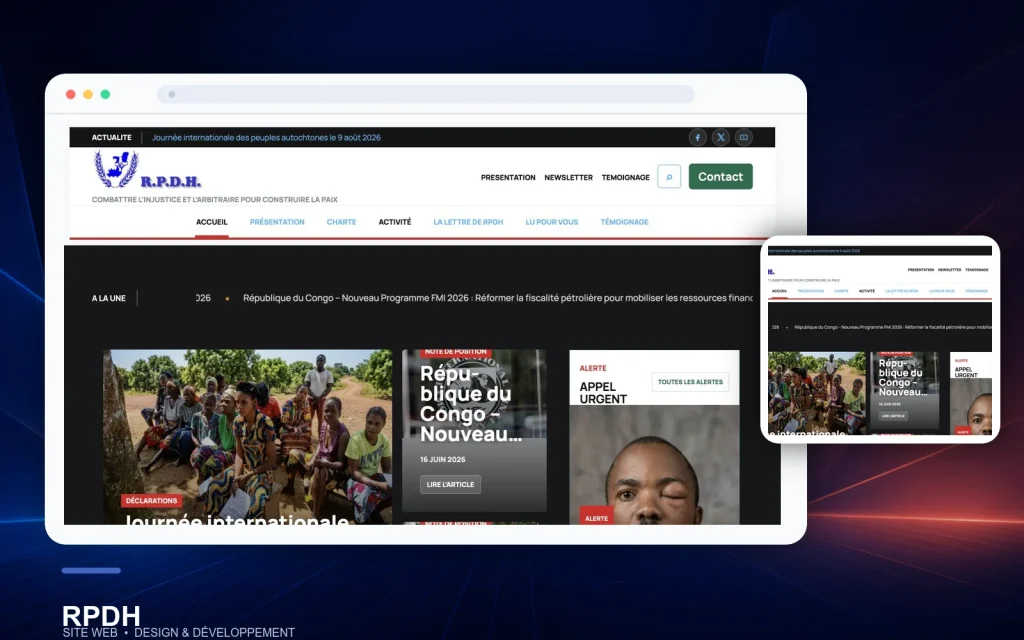
Task: Click the R.P.D.H. logo
Action: coord(148,170)
